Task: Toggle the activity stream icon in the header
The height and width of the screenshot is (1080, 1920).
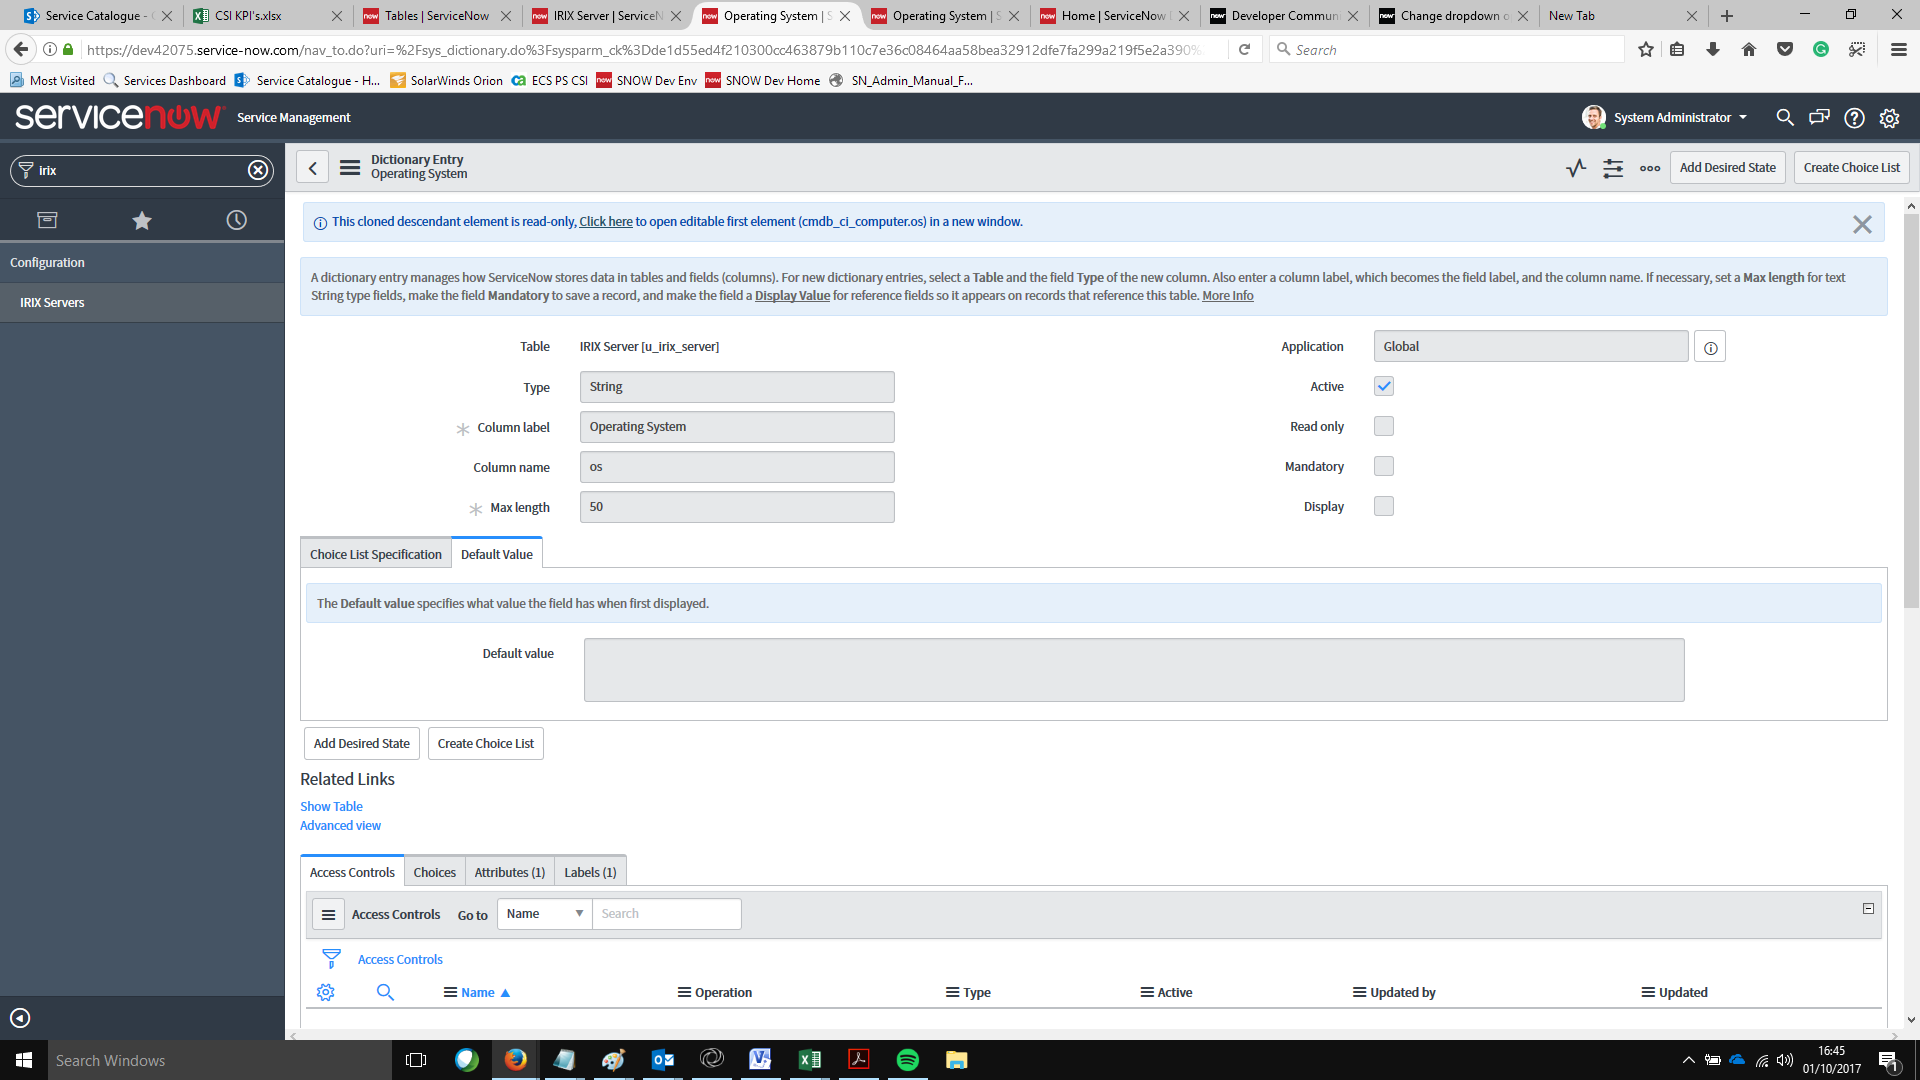Action: 1576,168
